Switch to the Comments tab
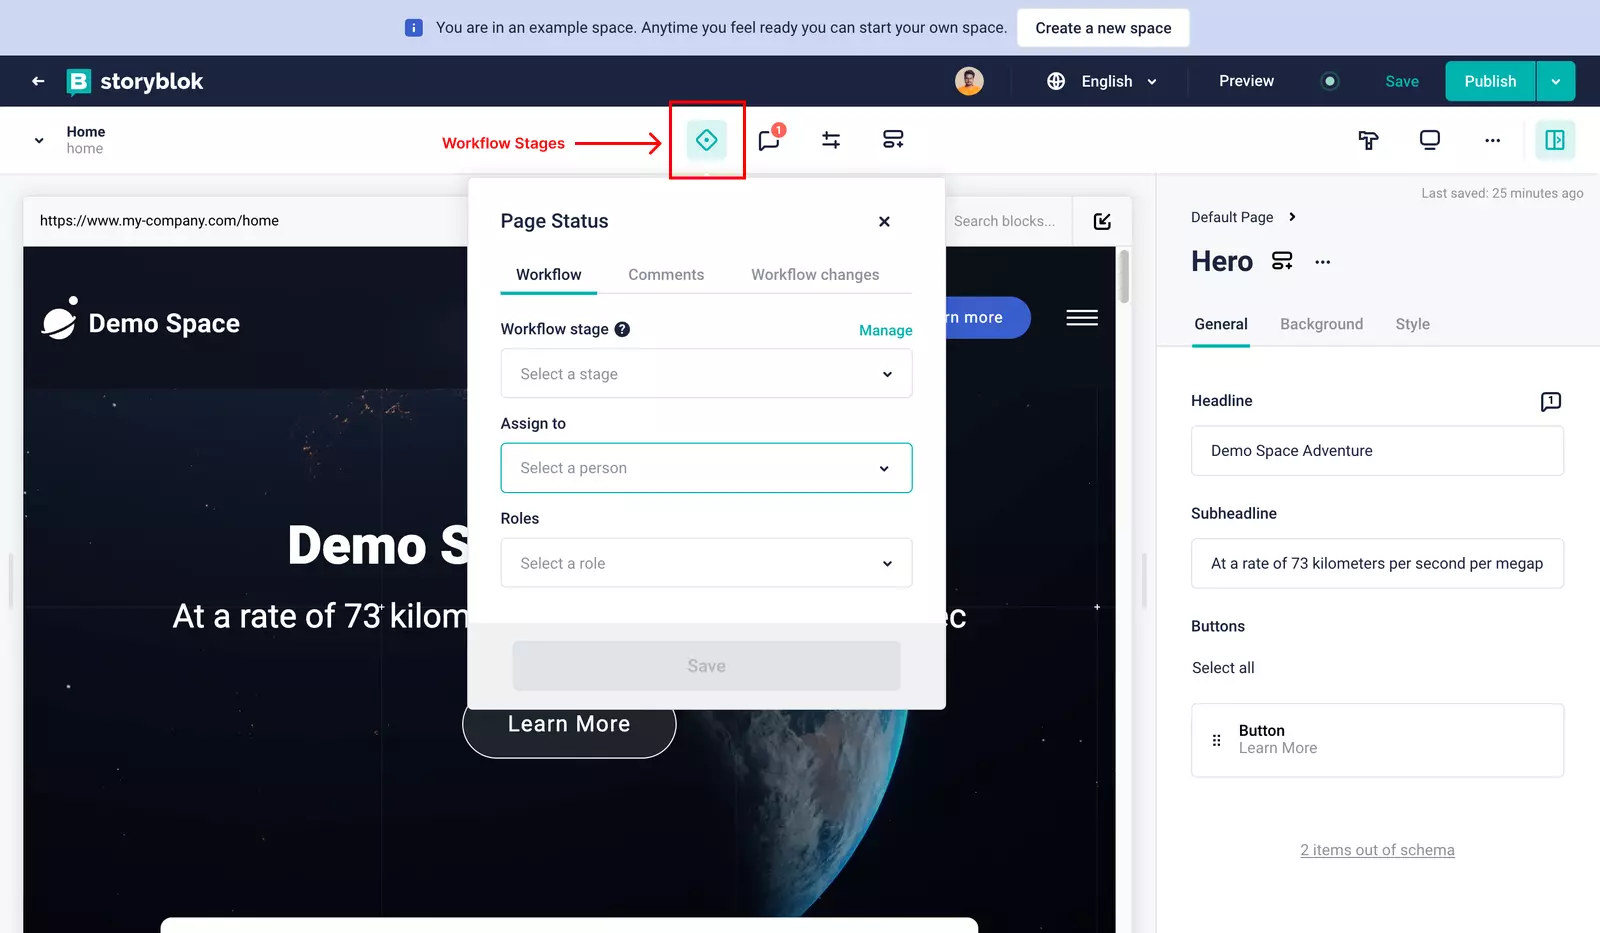 666,275
